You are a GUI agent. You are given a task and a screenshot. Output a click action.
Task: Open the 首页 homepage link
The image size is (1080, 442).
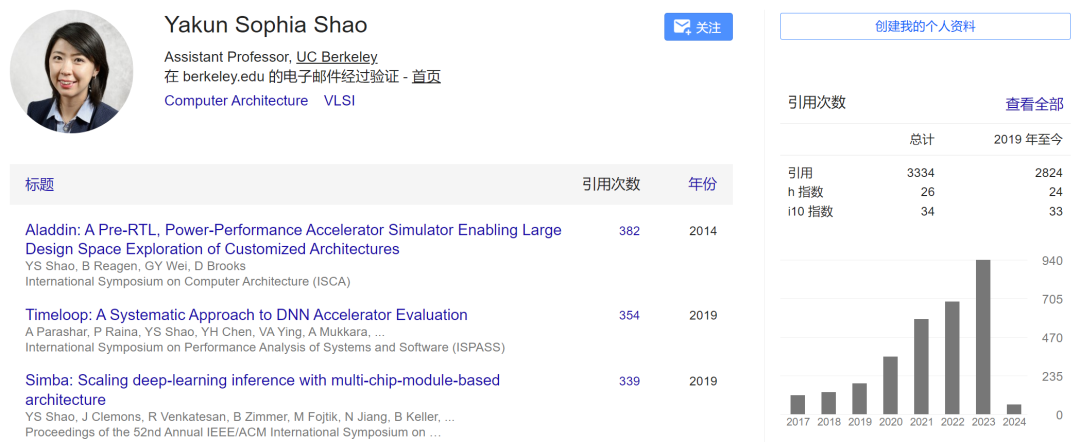[426, 76]
